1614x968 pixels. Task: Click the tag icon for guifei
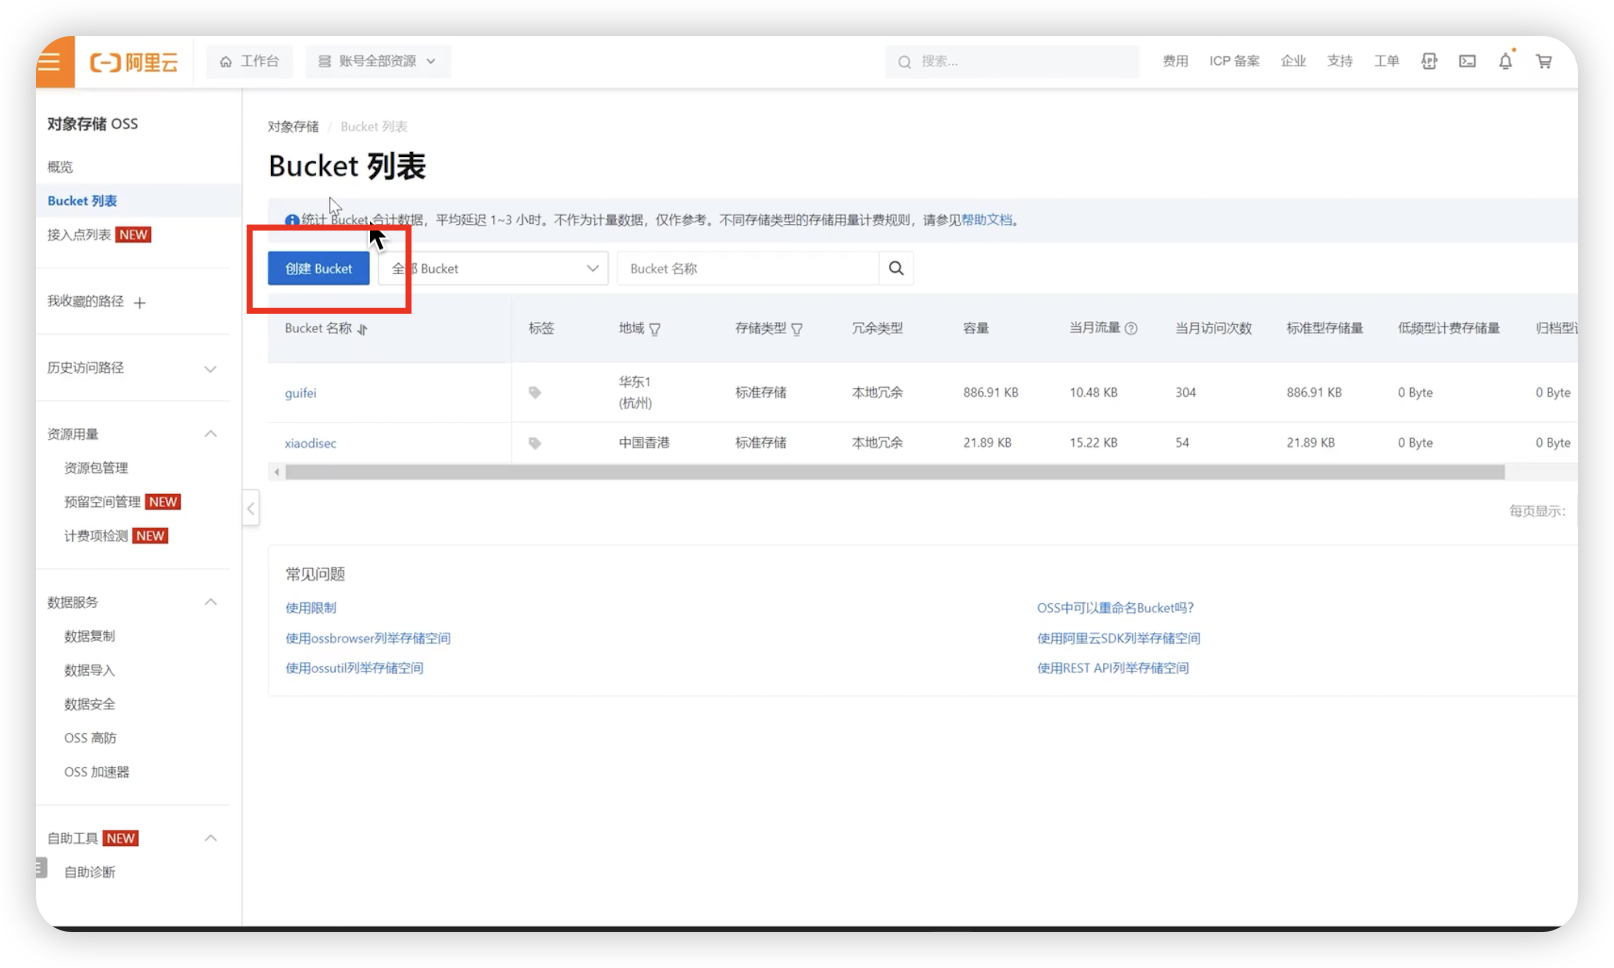coord(535,393)
